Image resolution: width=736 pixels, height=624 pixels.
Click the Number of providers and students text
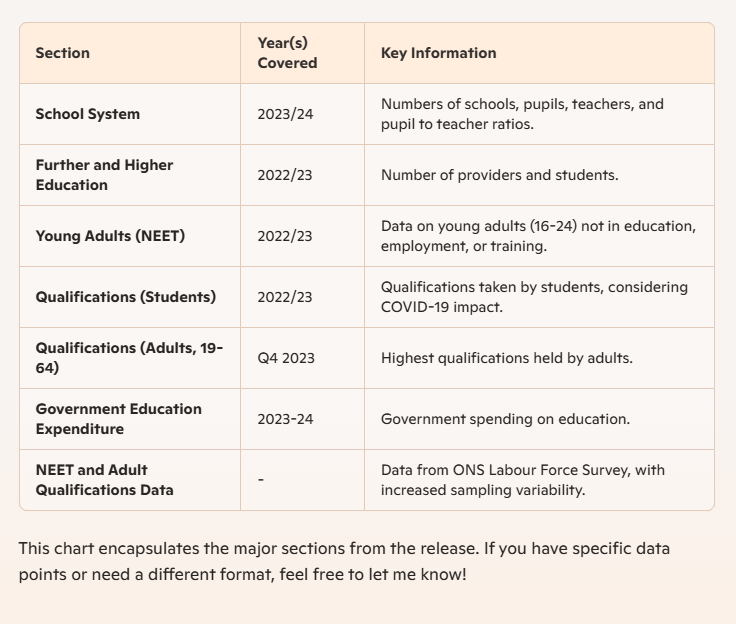pyautogui.click(x=499, y=175)
